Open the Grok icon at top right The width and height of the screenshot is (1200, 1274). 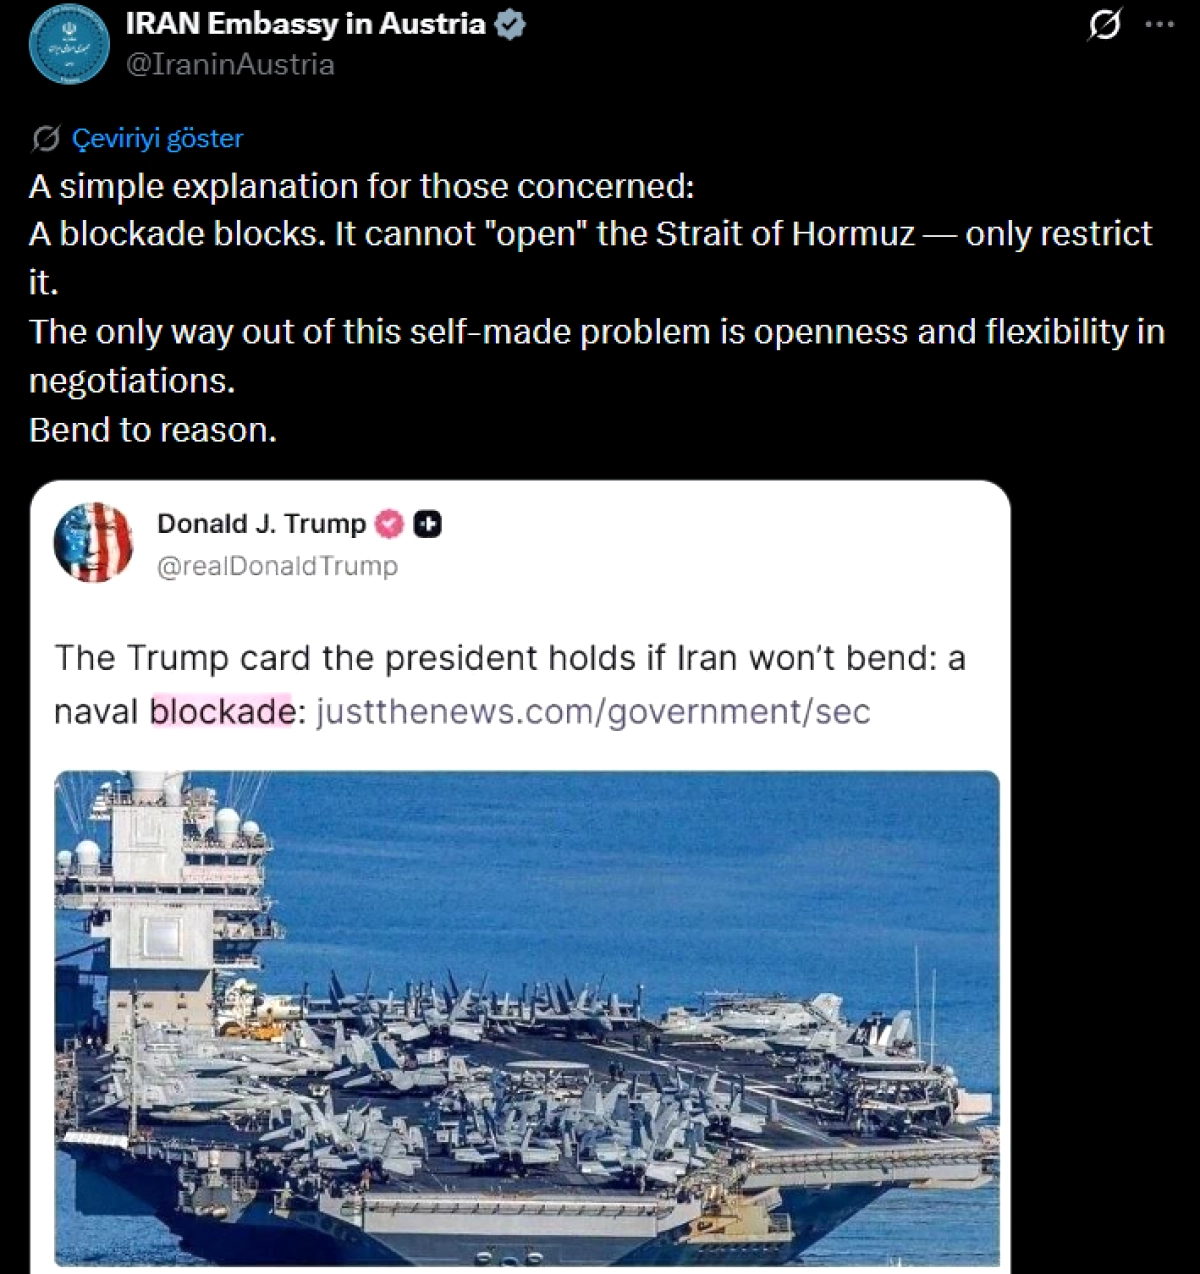click(1104, 24)
